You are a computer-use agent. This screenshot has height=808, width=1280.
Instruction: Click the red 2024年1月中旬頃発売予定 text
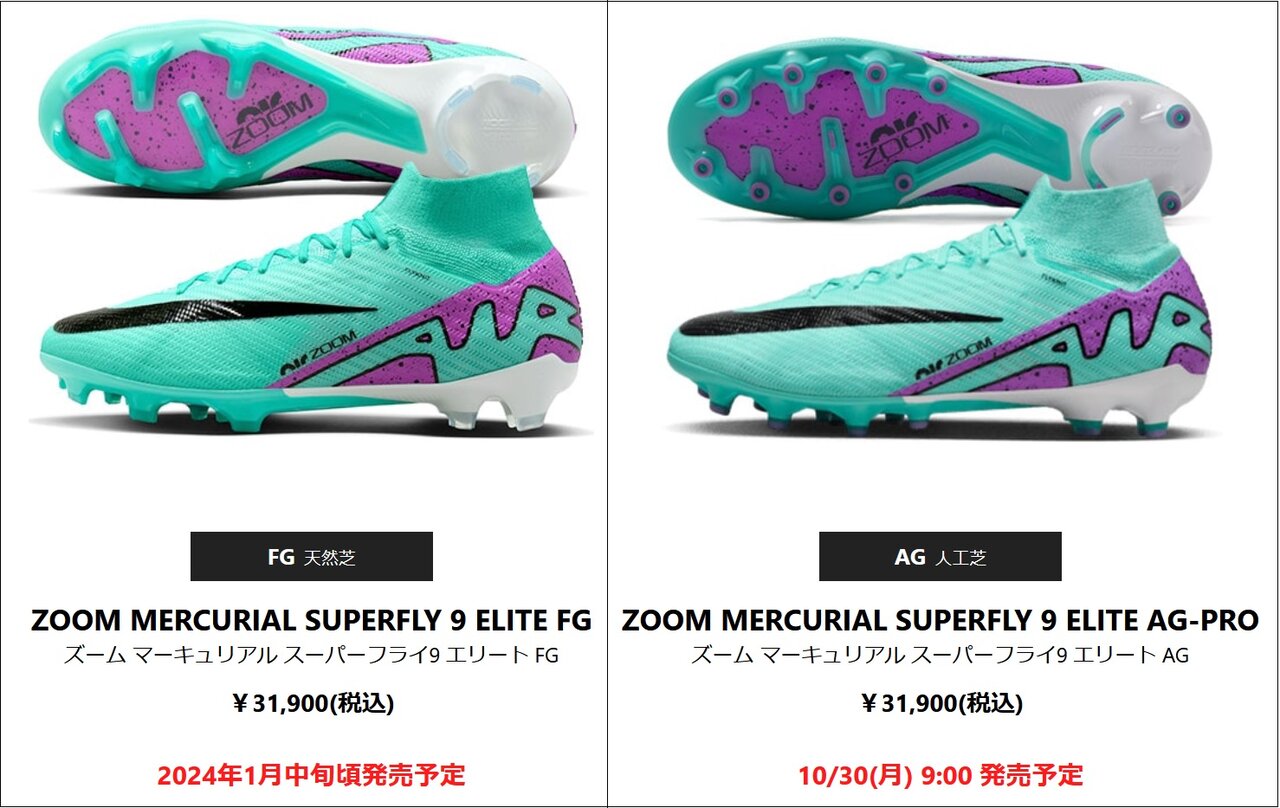[x=311, y=774]
